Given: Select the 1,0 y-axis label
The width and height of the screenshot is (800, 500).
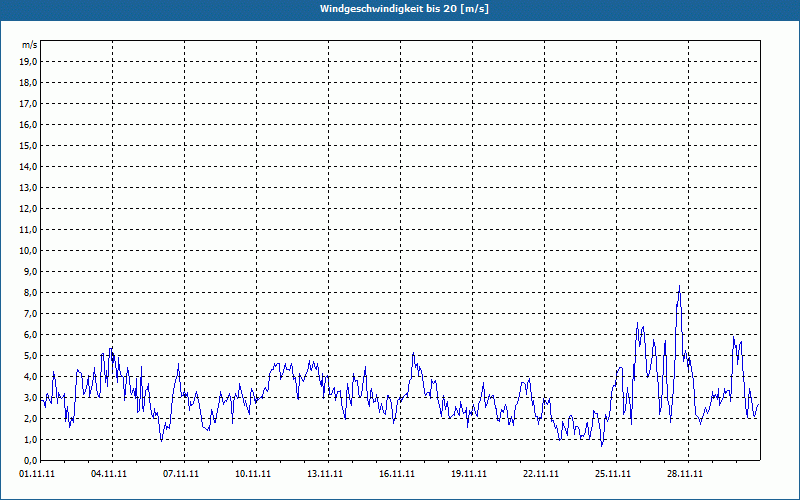Looking at the screenshot, I should pos(30,439).
